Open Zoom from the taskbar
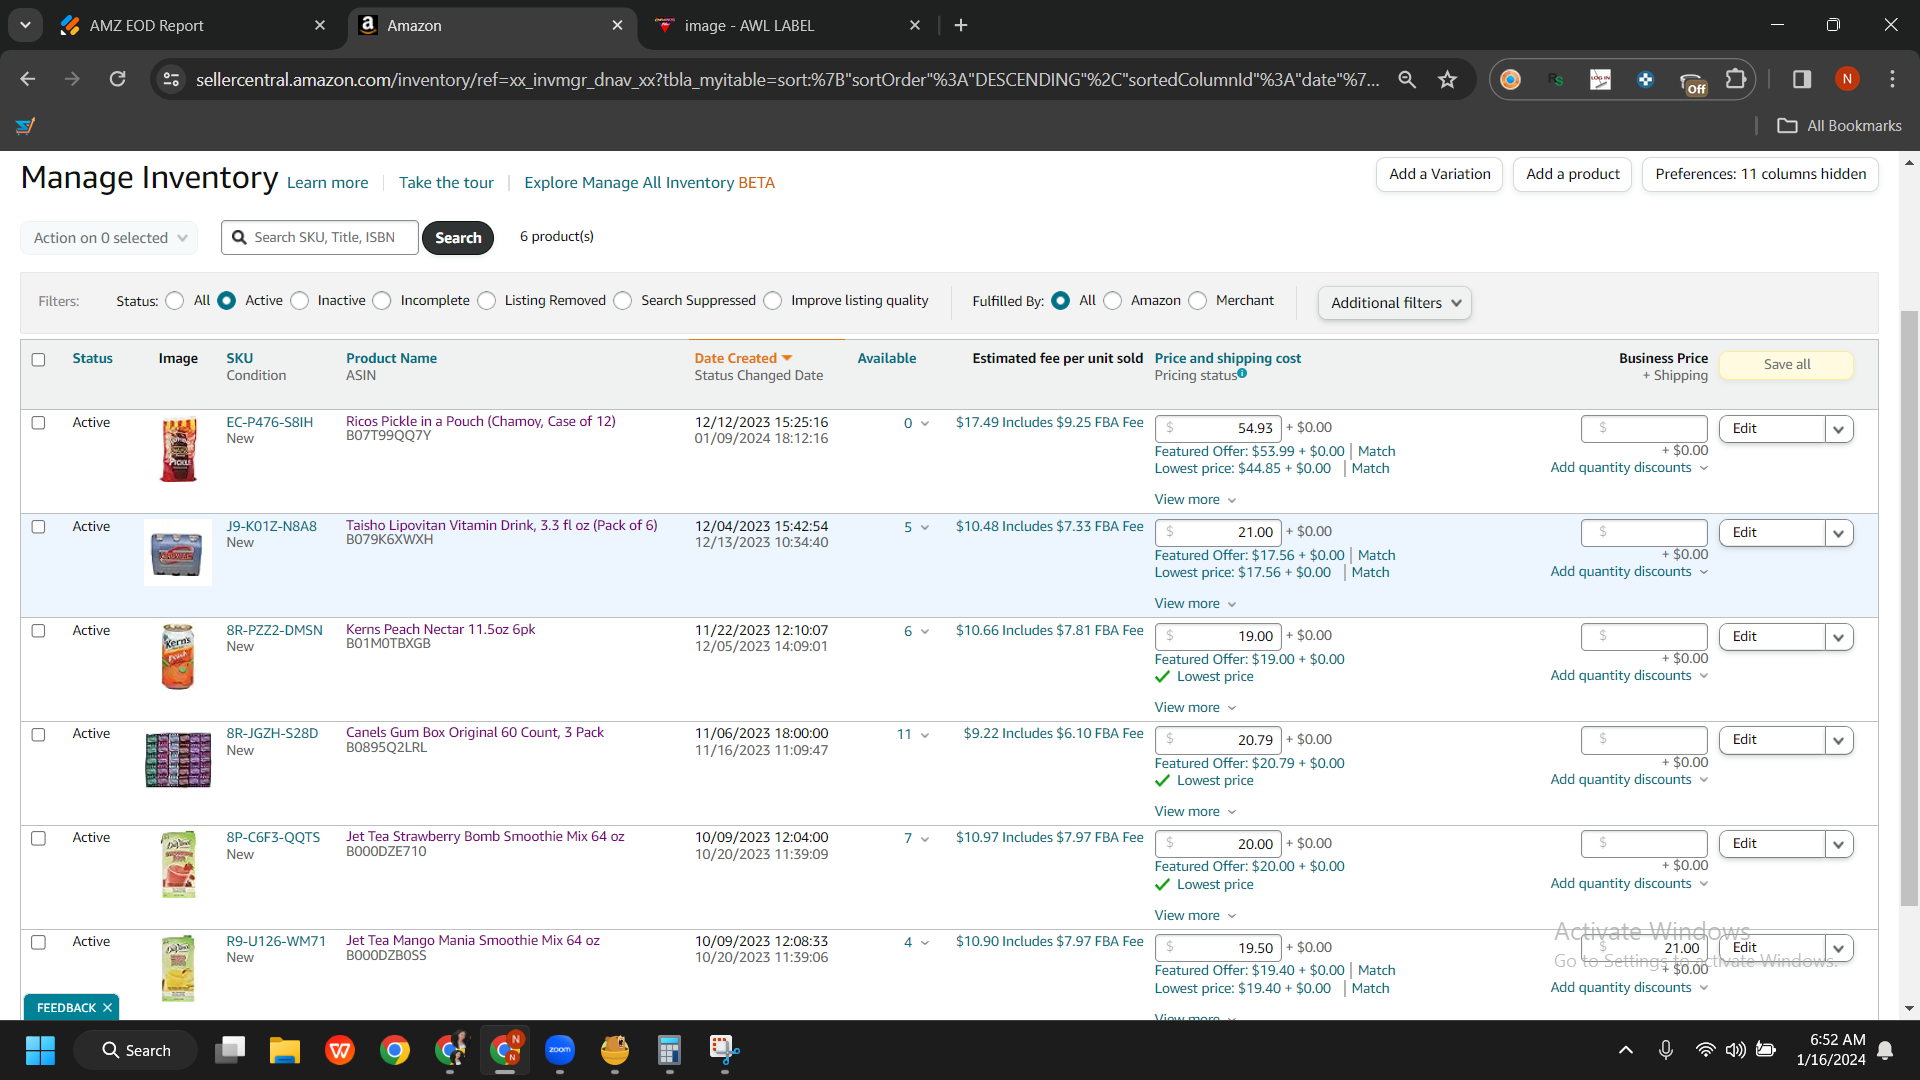Viewport: 1920px width, 1080px height. (x=560, y=1050)
